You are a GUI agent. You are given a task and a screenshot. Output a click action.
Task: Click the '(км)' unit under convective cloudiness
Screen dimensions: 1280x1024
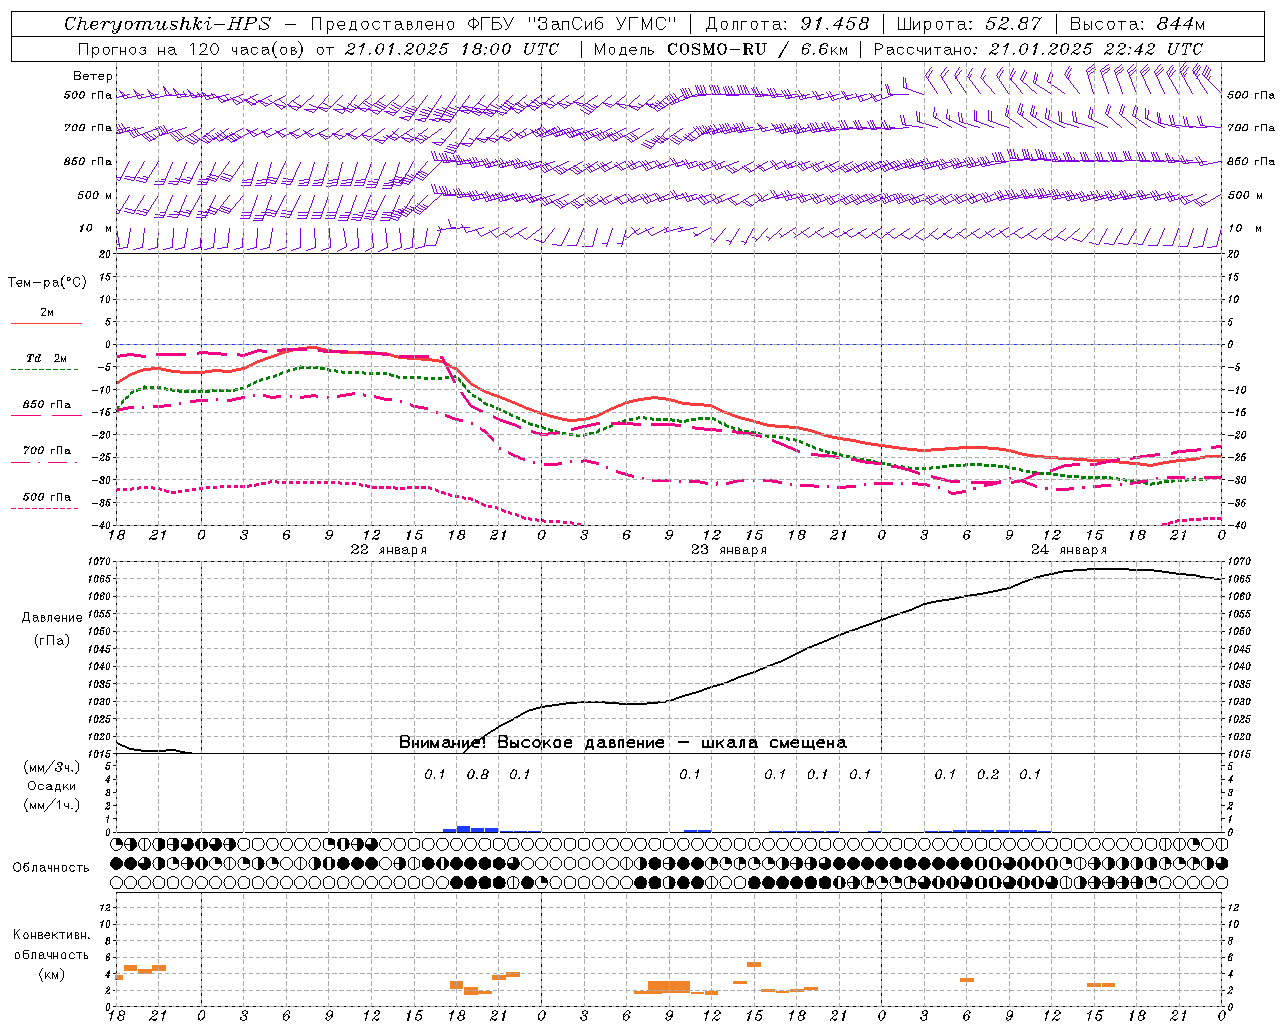point(52,974)
